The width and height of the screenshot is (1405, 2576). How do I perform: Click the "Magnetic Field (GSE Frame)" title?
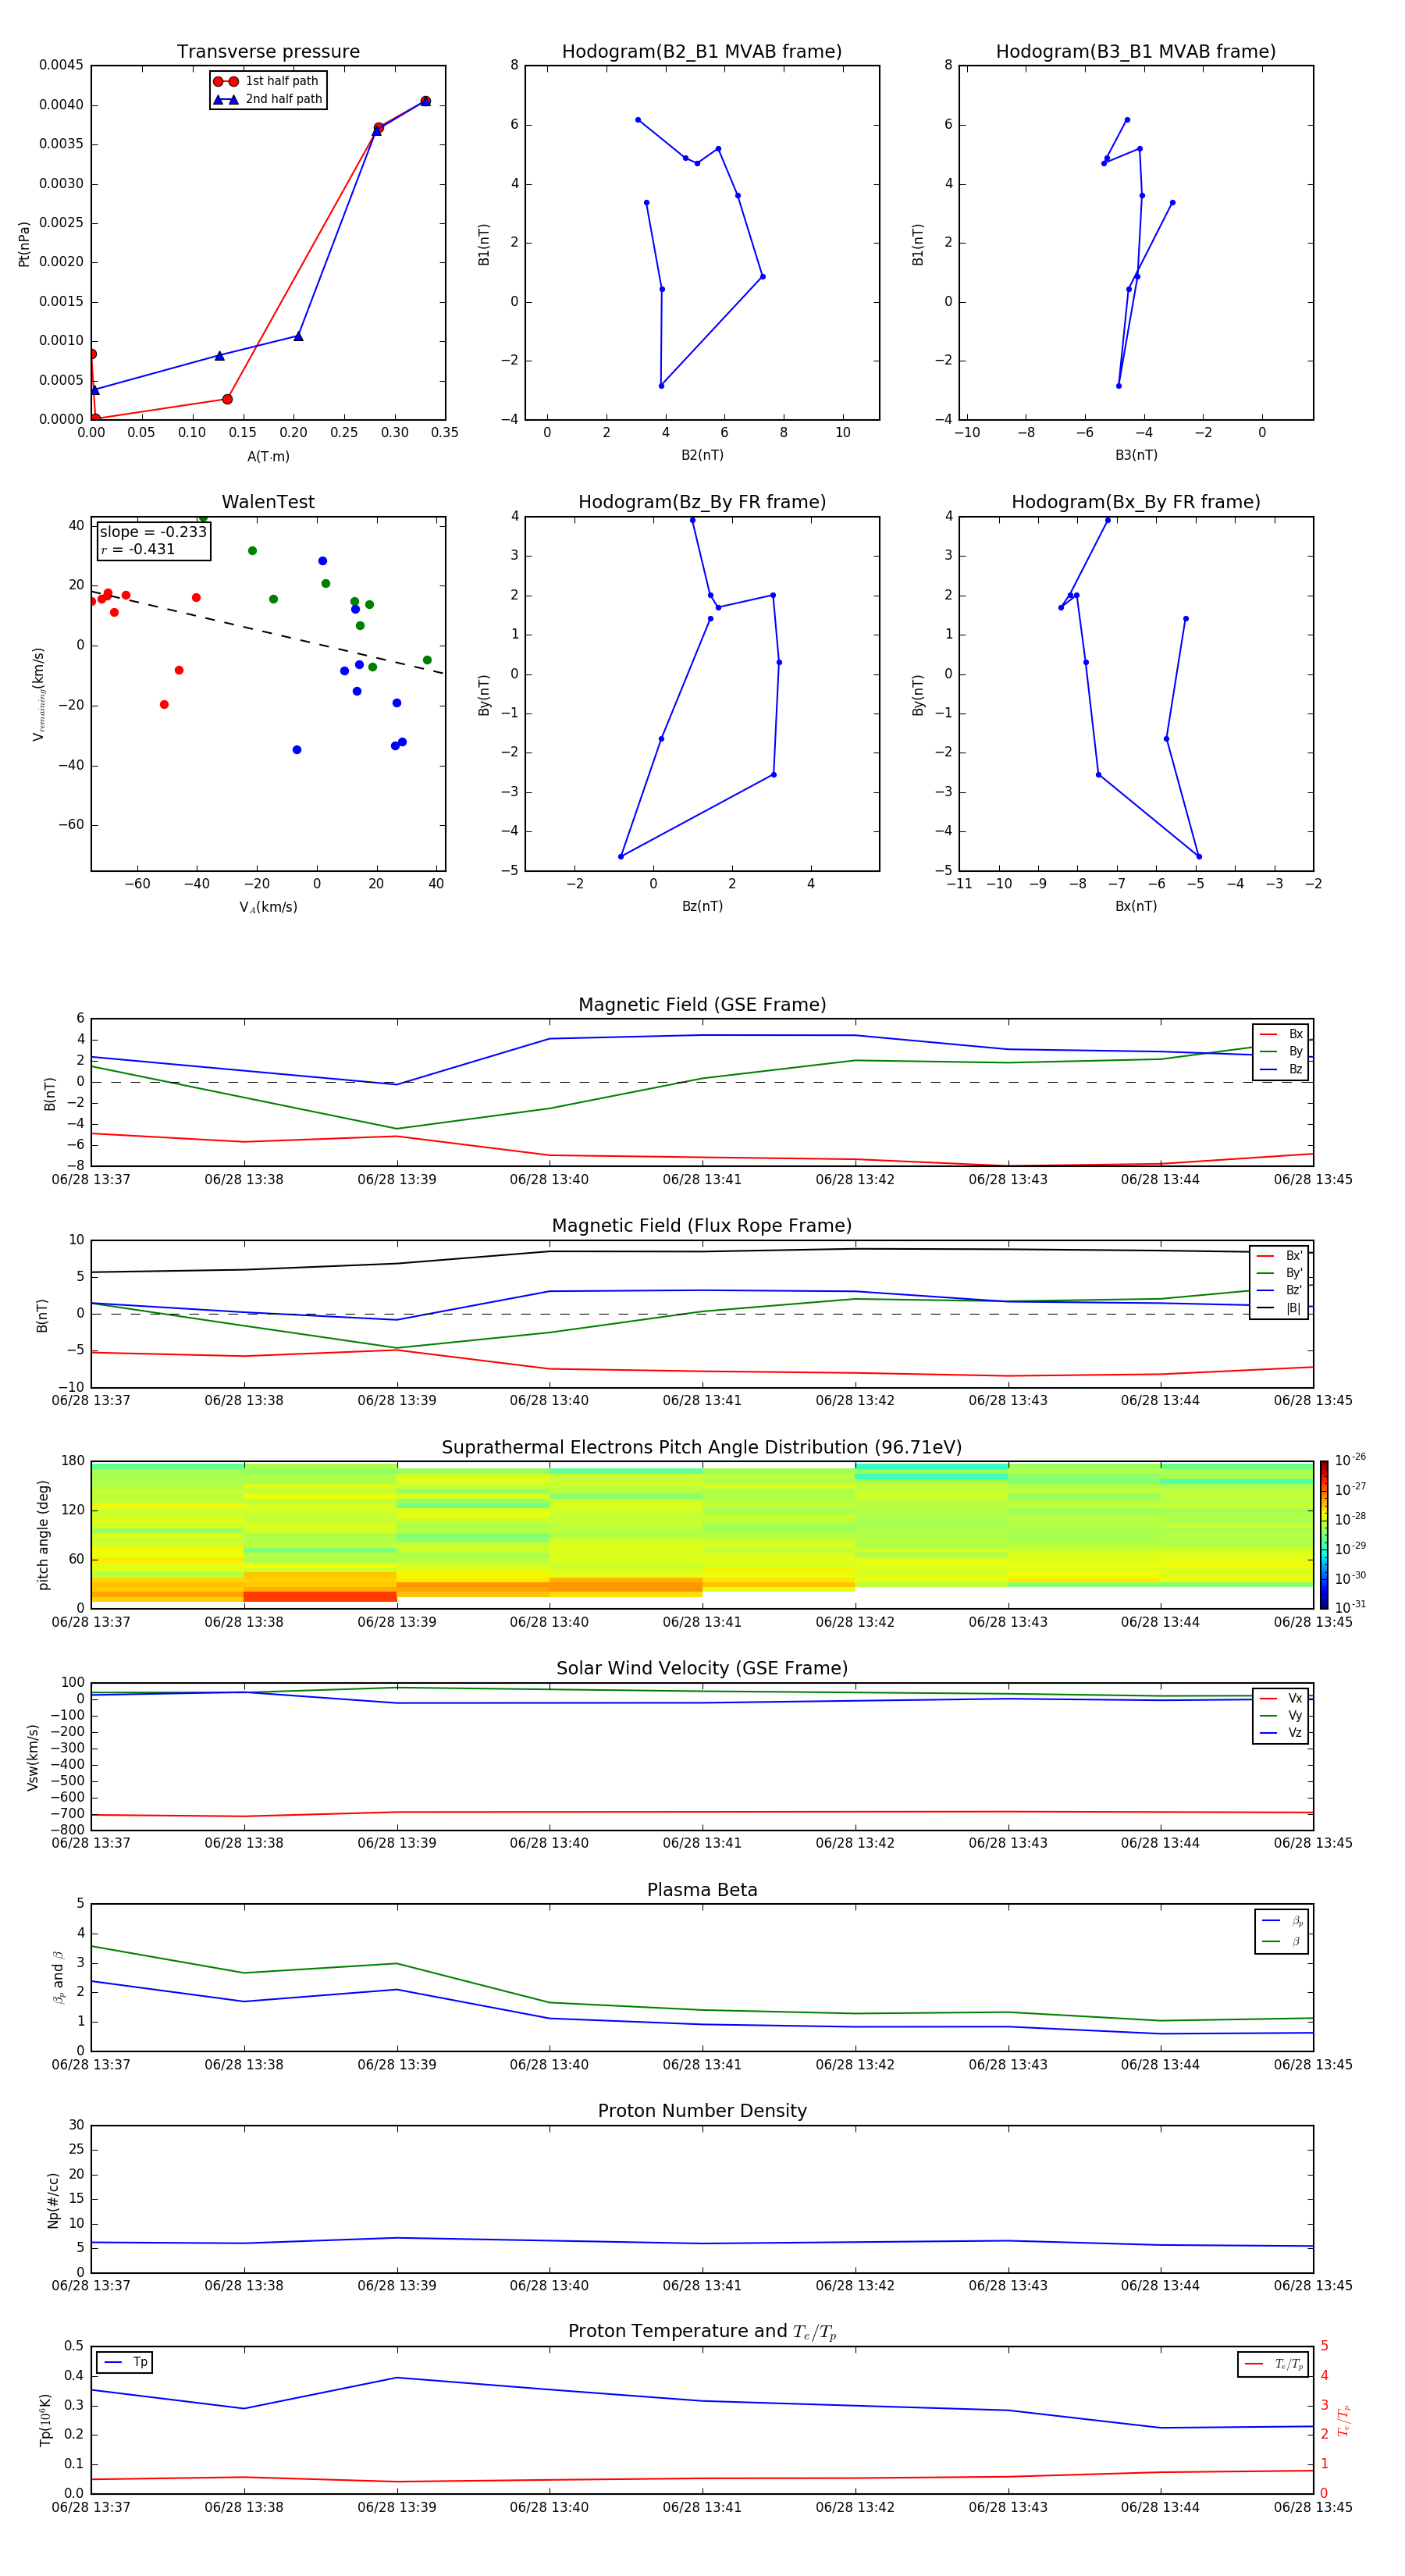tap(702, 1005)
